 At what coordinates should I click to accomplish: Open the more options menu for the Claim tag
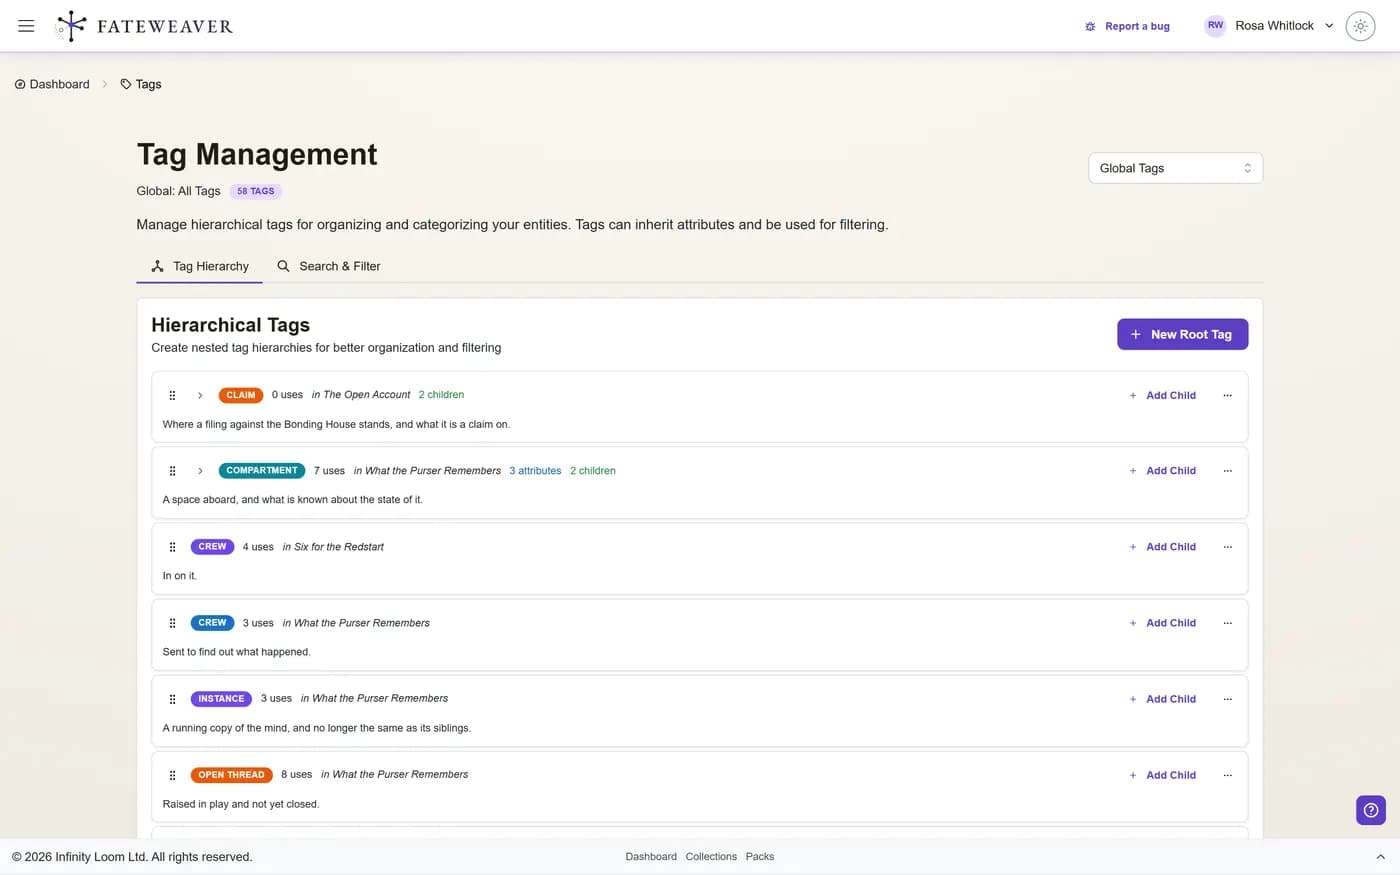(1228, 395)
